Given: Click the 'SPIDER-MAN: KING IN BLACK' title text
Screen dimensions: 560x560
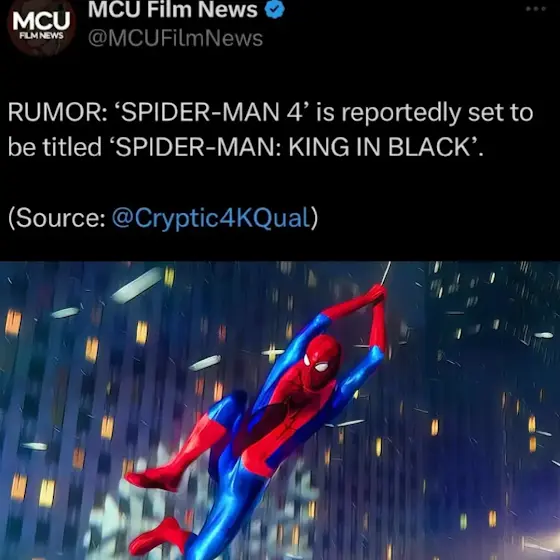Looking at the screenshot, I should click(294, 147).
